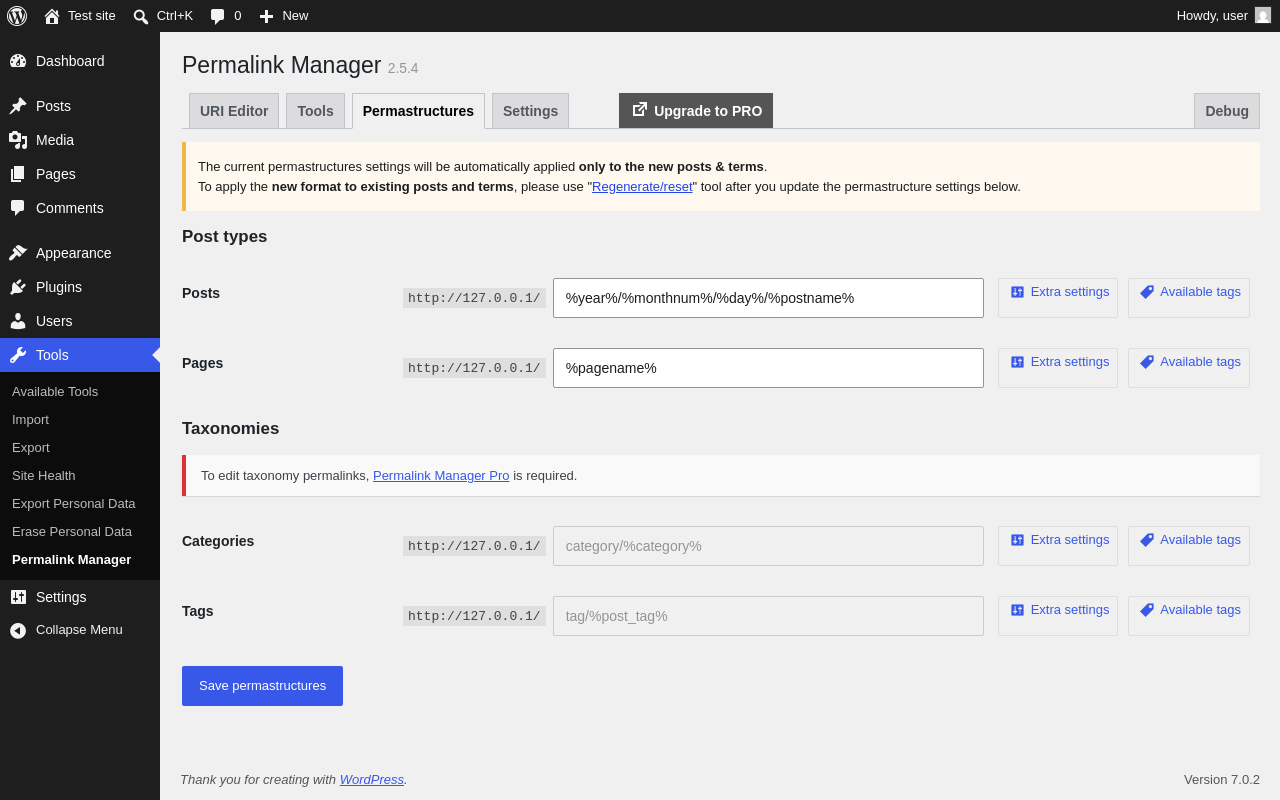Click the Save permastructures button
Viewport: 1280px width, 800px height.
262,686
